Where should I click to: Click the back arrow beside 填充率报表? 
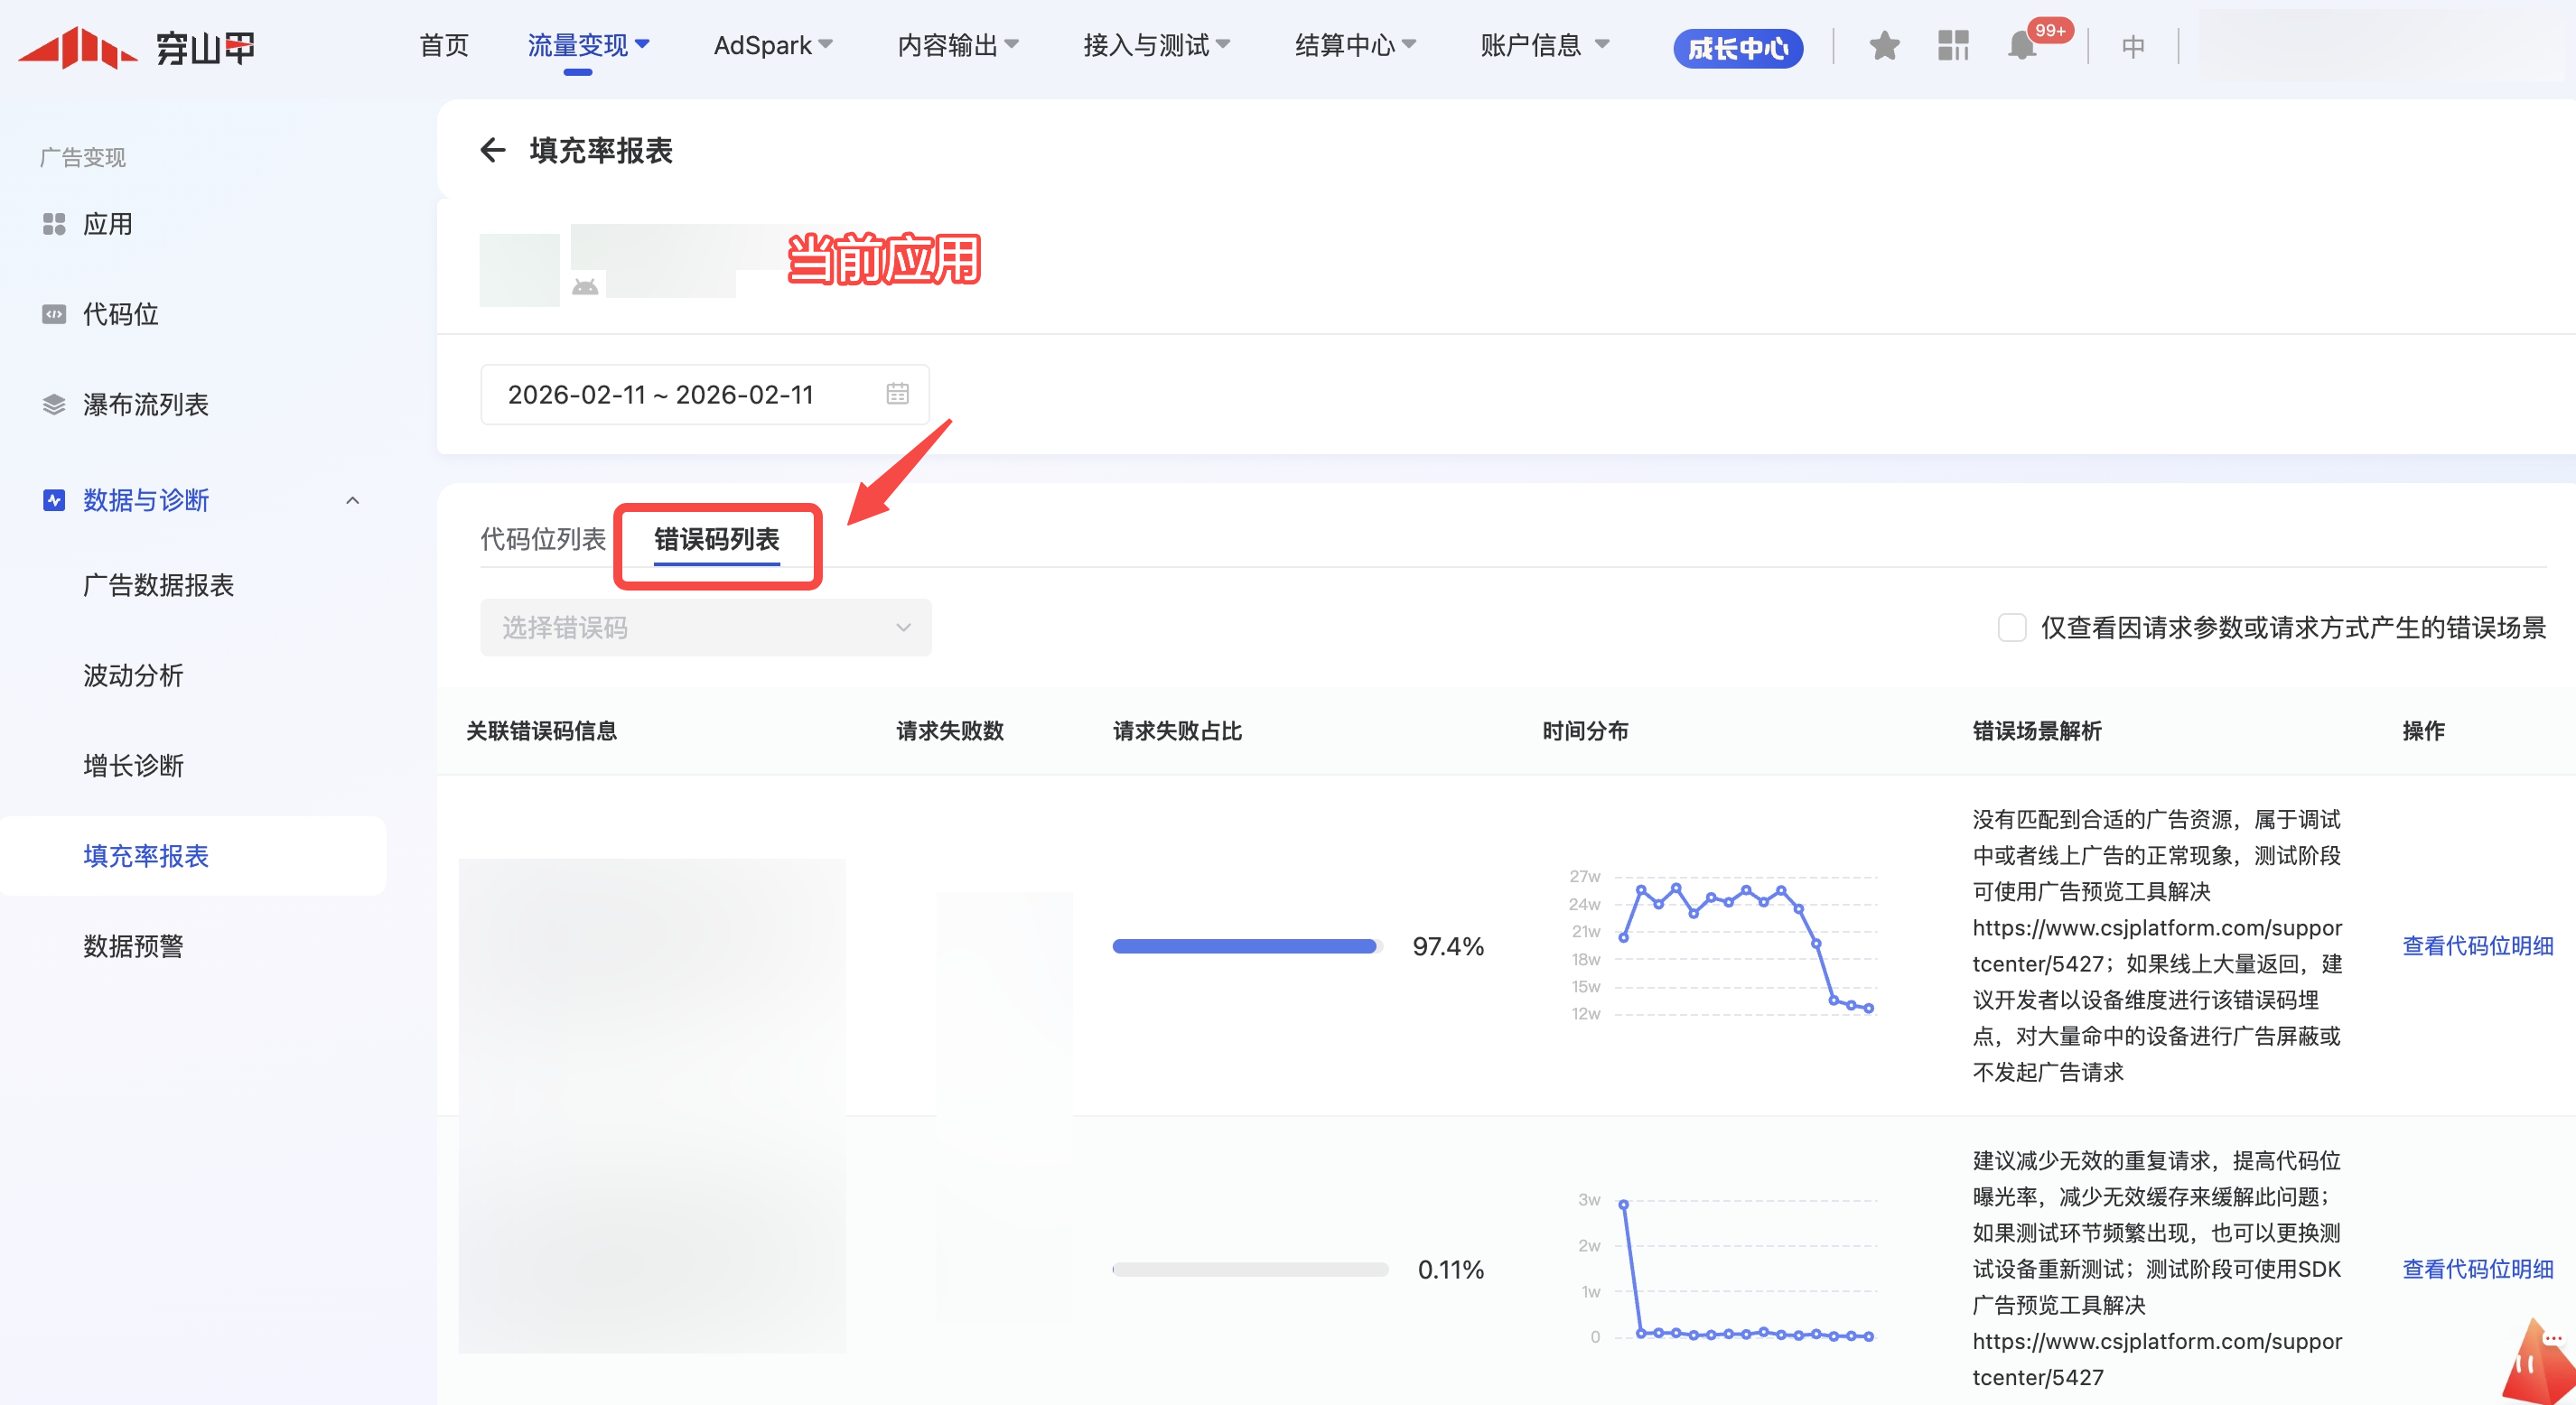pyautogui.click(x=492, y=151)
